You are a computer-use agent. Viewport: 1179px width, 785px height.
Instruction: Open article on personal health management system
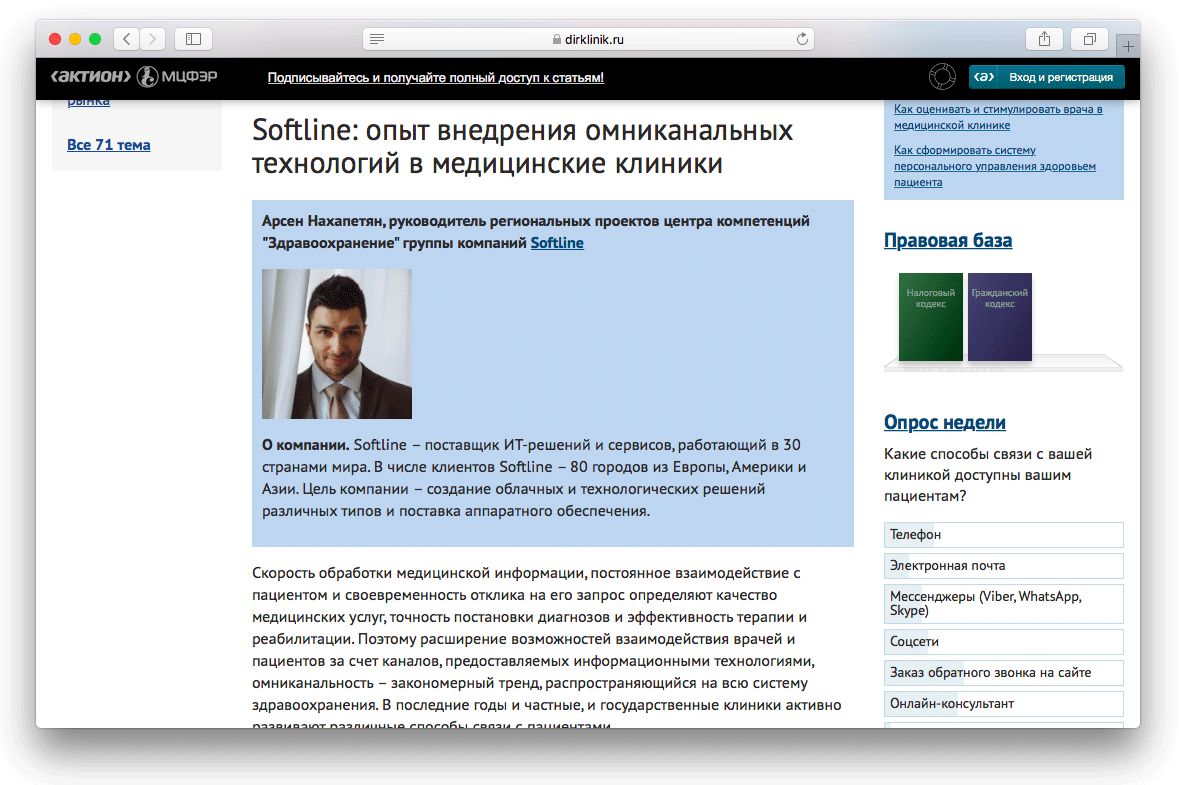pos(995,166)
